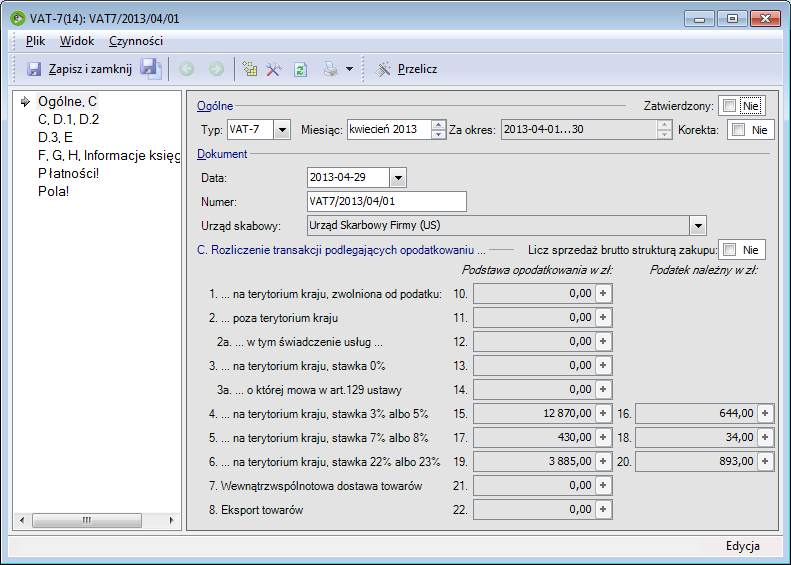Click the sidebar horizontal scrollbar thumb
This screenshot has height=565, width=791.
(87, 520)
